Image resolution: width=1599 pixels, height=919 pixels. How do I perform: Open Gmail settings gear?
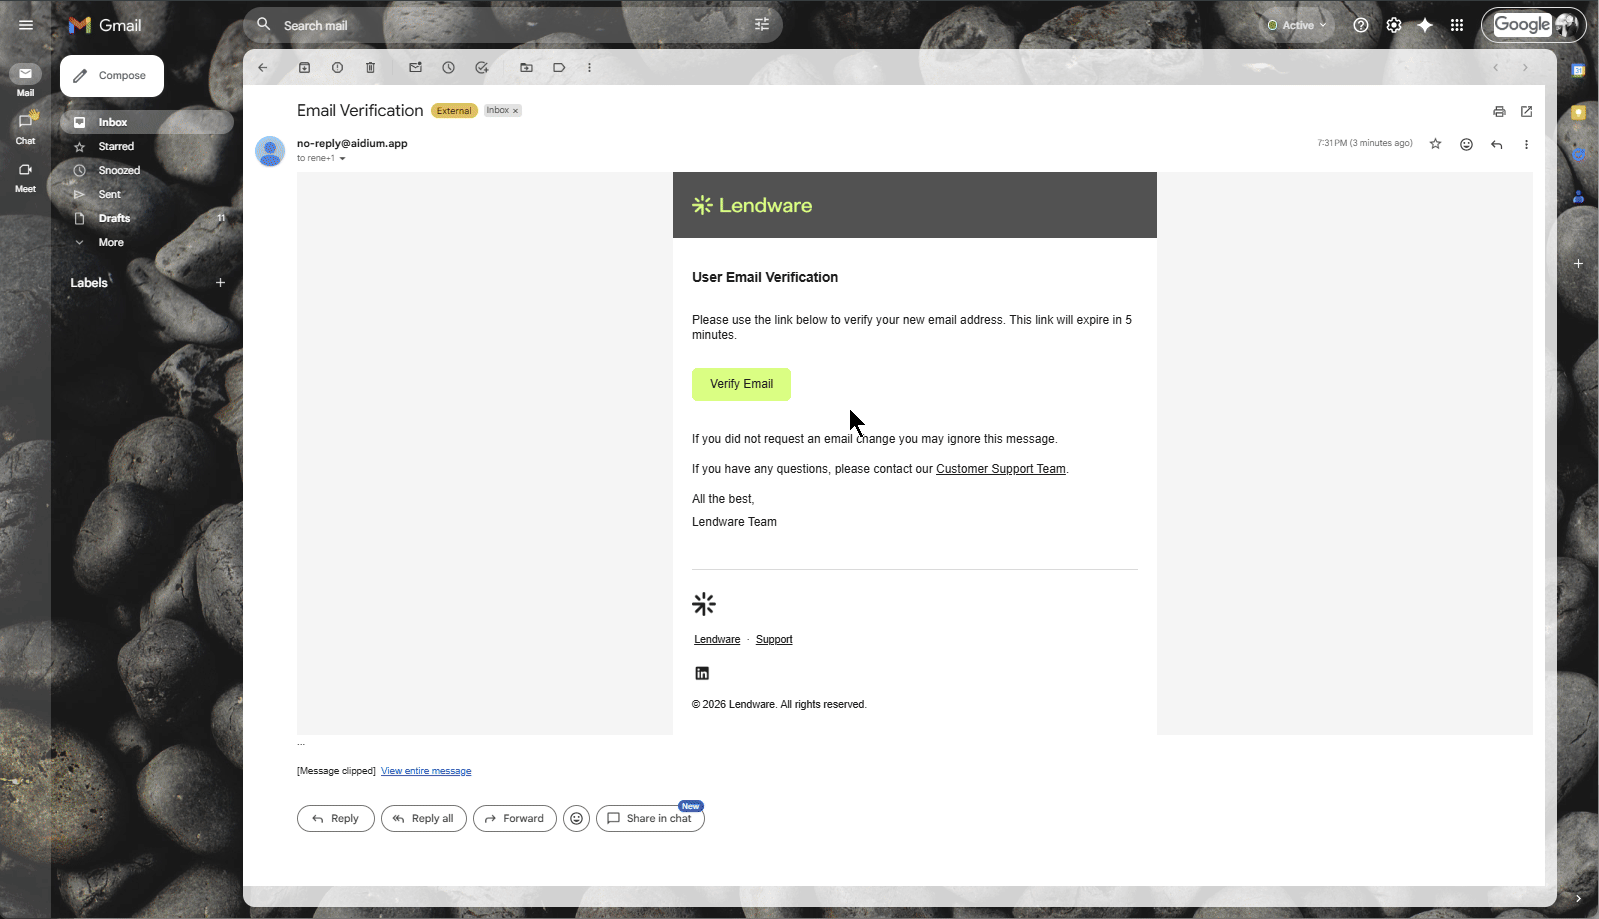(x=1394, y=25)
